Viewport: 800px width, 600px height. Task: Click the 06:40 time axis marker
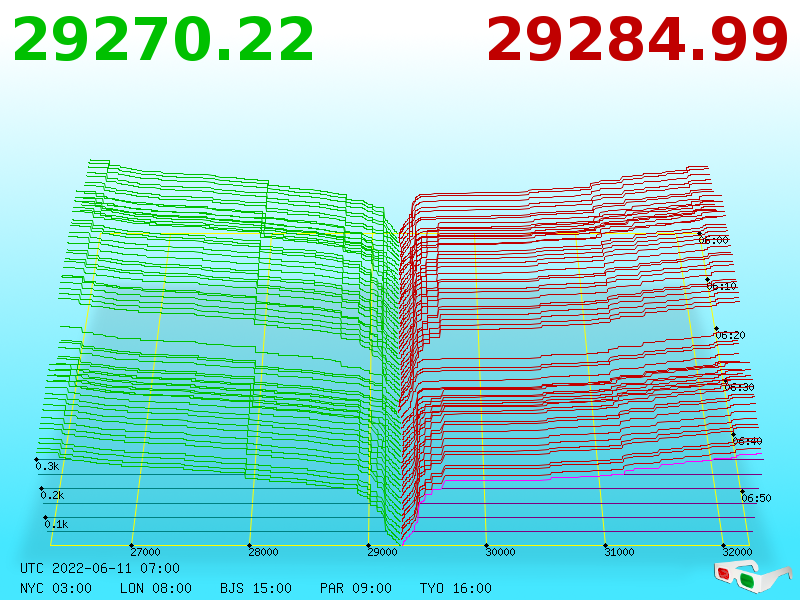tap(747, 441)
